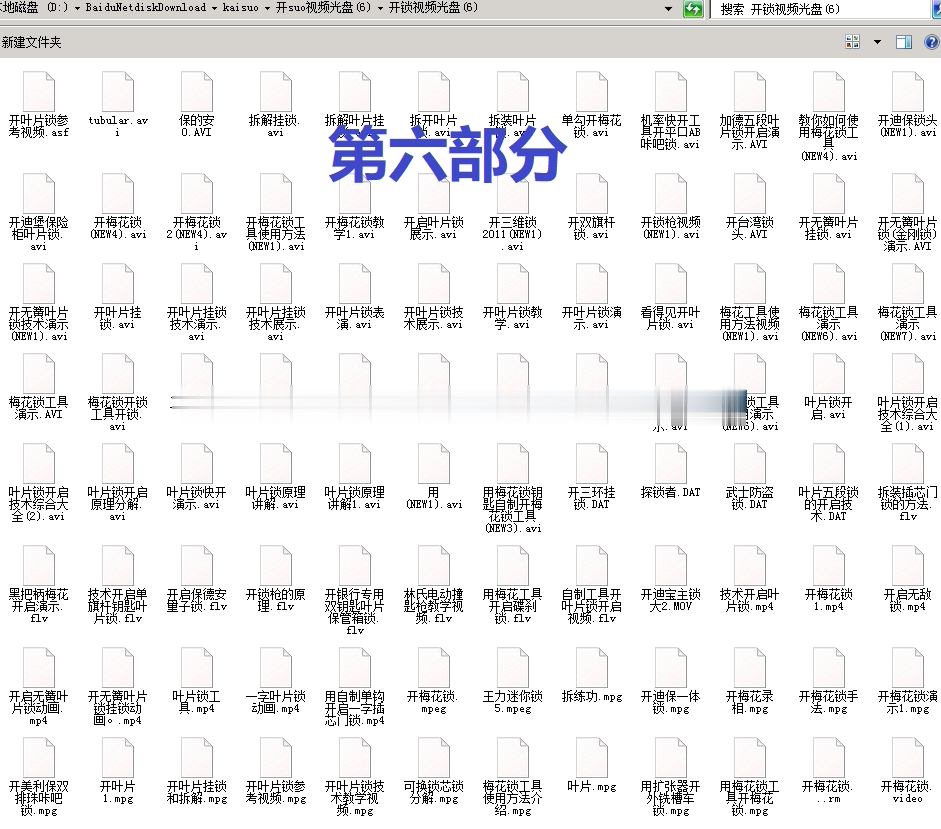The width and height of the screenshot is (941, 829).
Task: Open Help with the question mark icon
Action: point(932,41)
